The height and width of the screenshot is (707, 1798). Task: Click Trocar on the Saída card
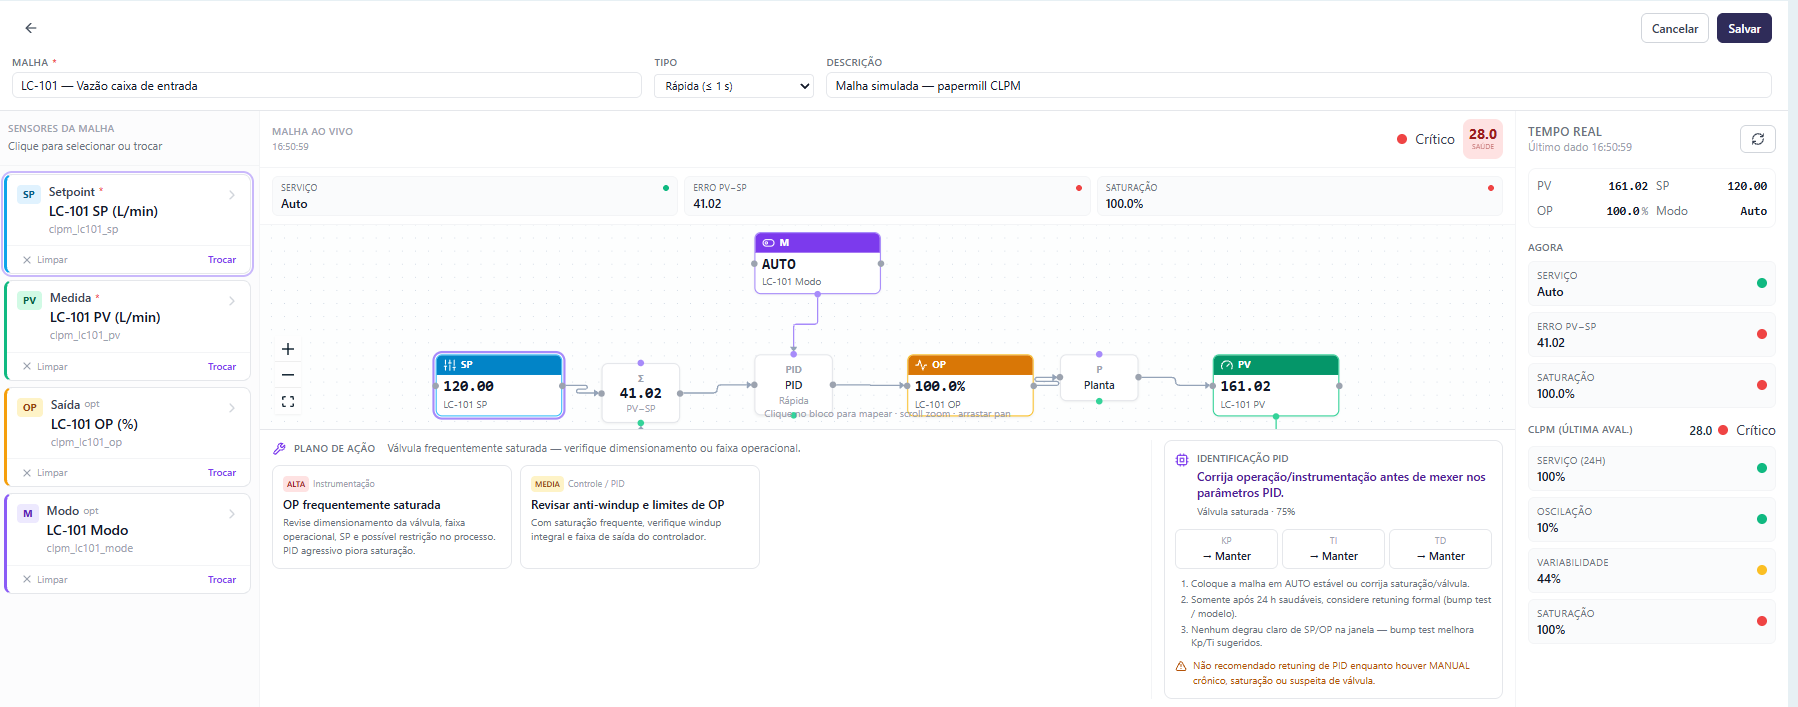[x=222, y=473]
